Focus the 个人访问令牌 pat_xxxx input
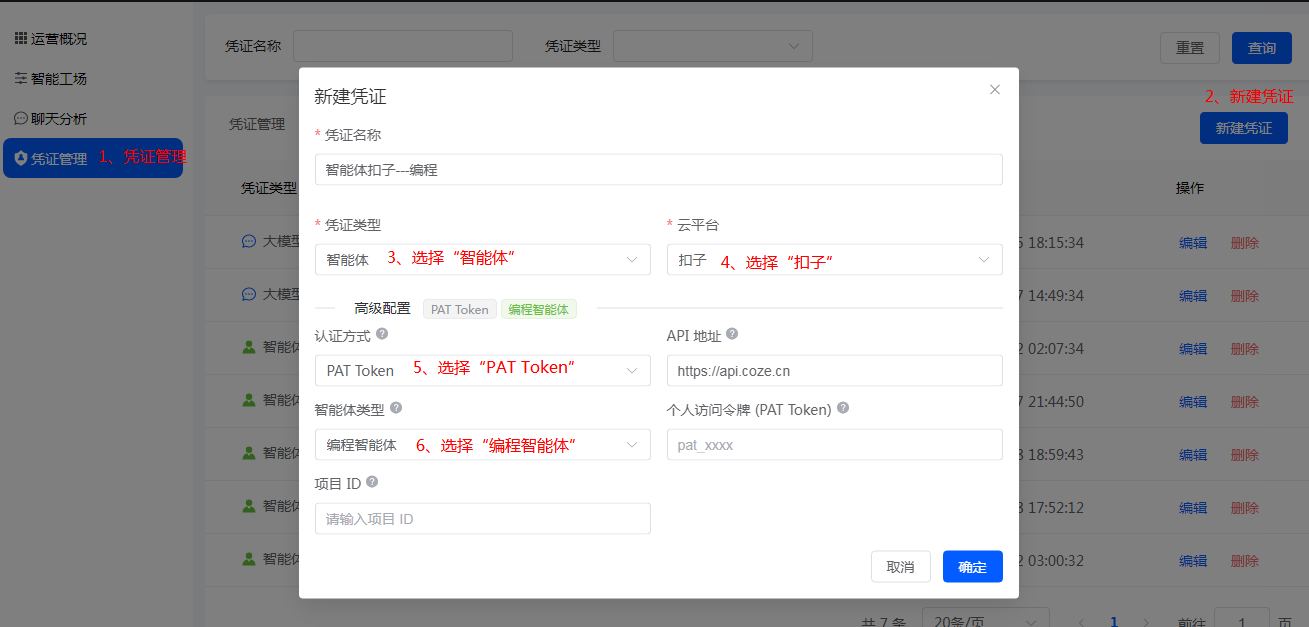Image resolution: width=1309 pixels, height=627 pixels. pos(834,445)
